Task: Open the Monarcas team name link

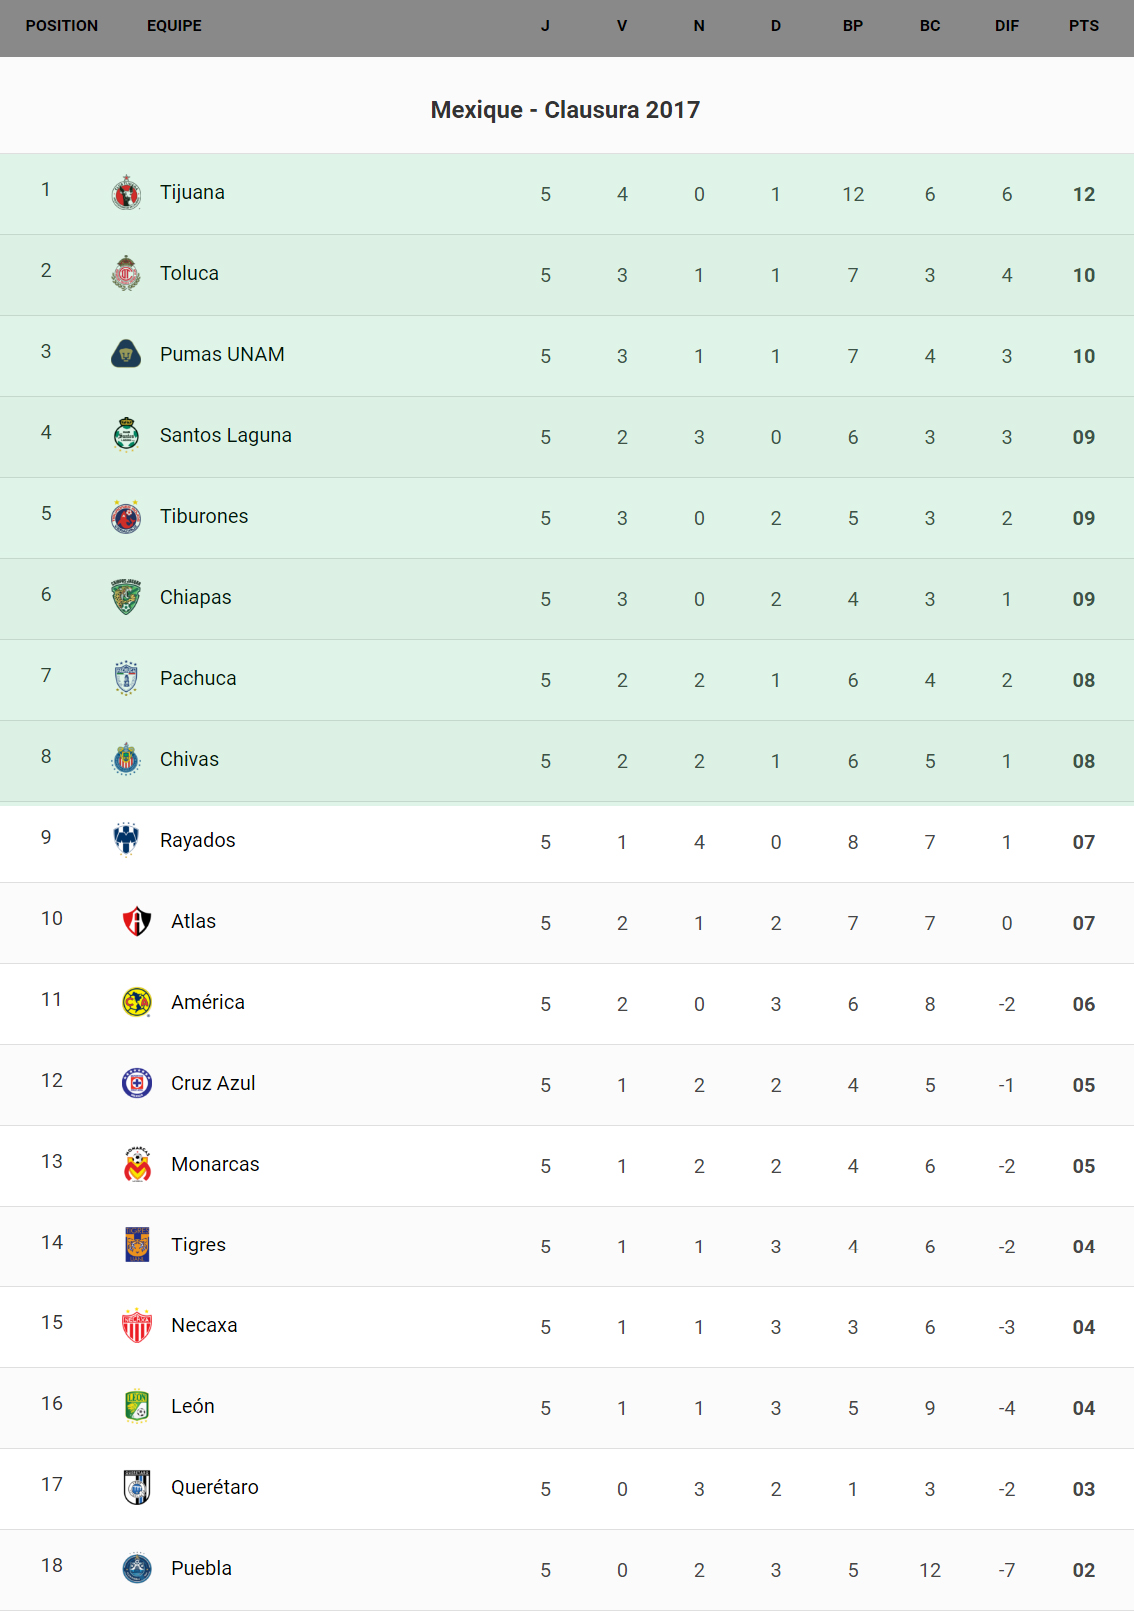Action: coord(215,1164)
